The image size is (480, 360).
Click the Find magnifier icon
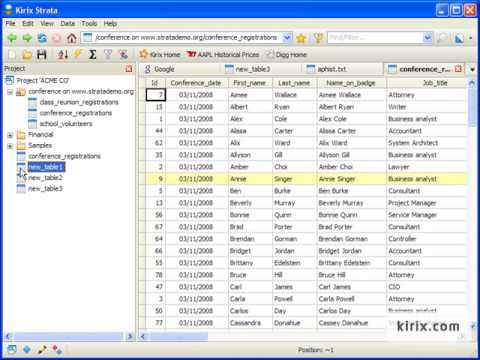[x=442, y=38]
